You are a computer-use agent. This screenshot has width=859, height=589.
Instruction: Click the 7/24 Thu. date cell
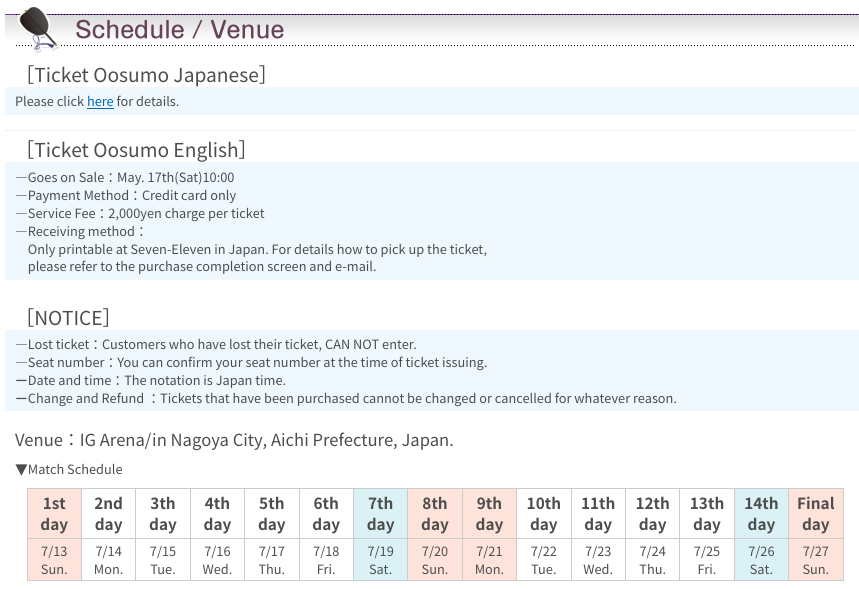tap(652, 560)
